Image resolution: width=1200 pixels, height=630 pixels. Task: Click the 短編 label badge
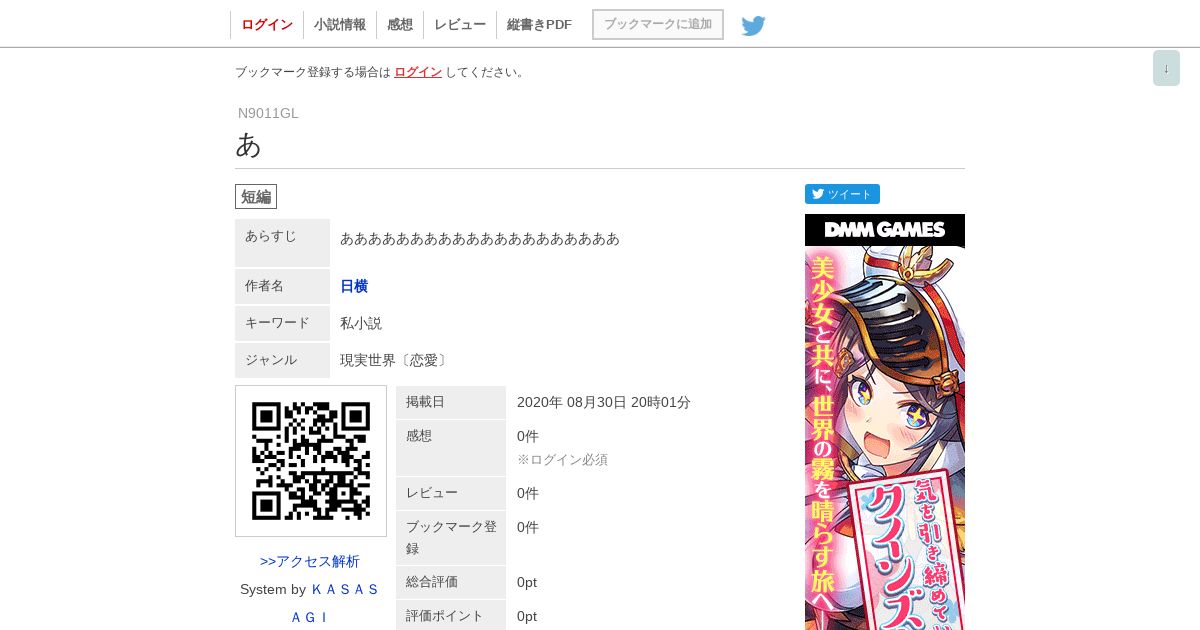point(256,196)
